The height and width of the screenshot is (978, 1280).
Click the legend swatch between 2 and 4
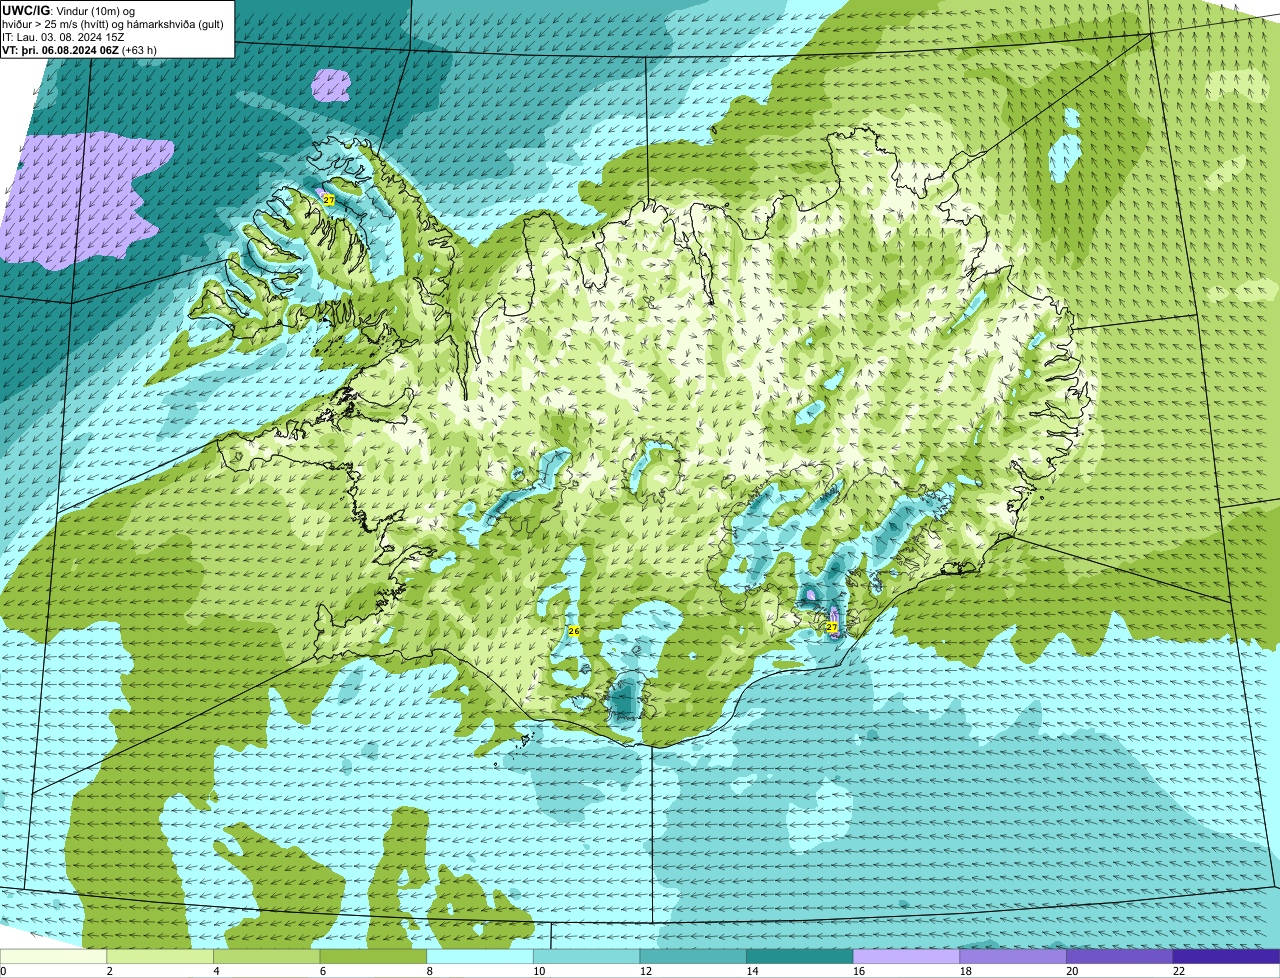pyautogui.click(x=160, y=957)
